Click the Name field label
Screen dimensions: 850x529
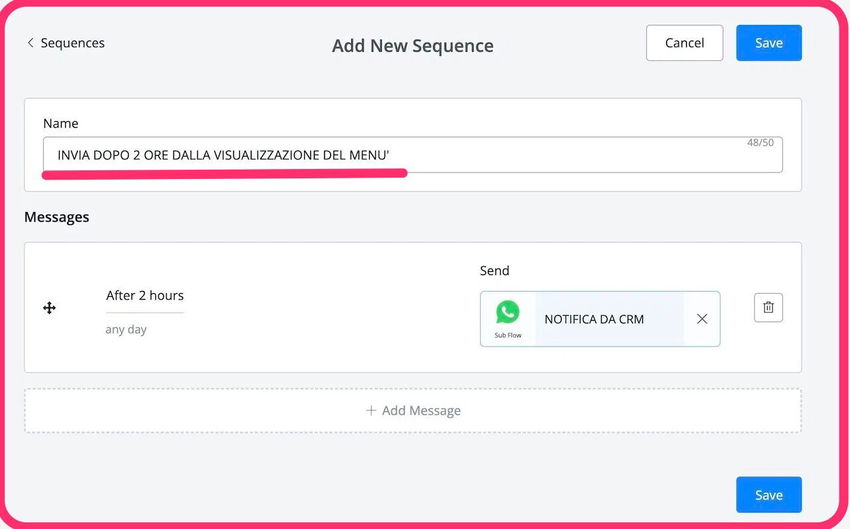60,123
